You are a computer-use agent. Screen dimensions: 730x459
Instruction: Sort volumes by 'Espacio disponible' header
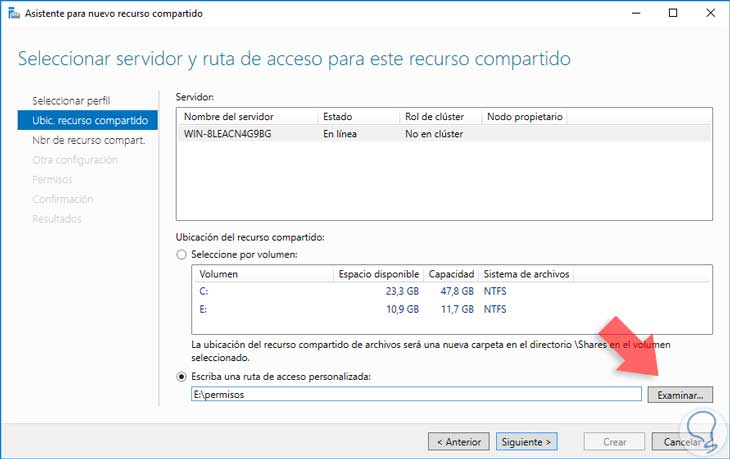[x=379, y=274]
